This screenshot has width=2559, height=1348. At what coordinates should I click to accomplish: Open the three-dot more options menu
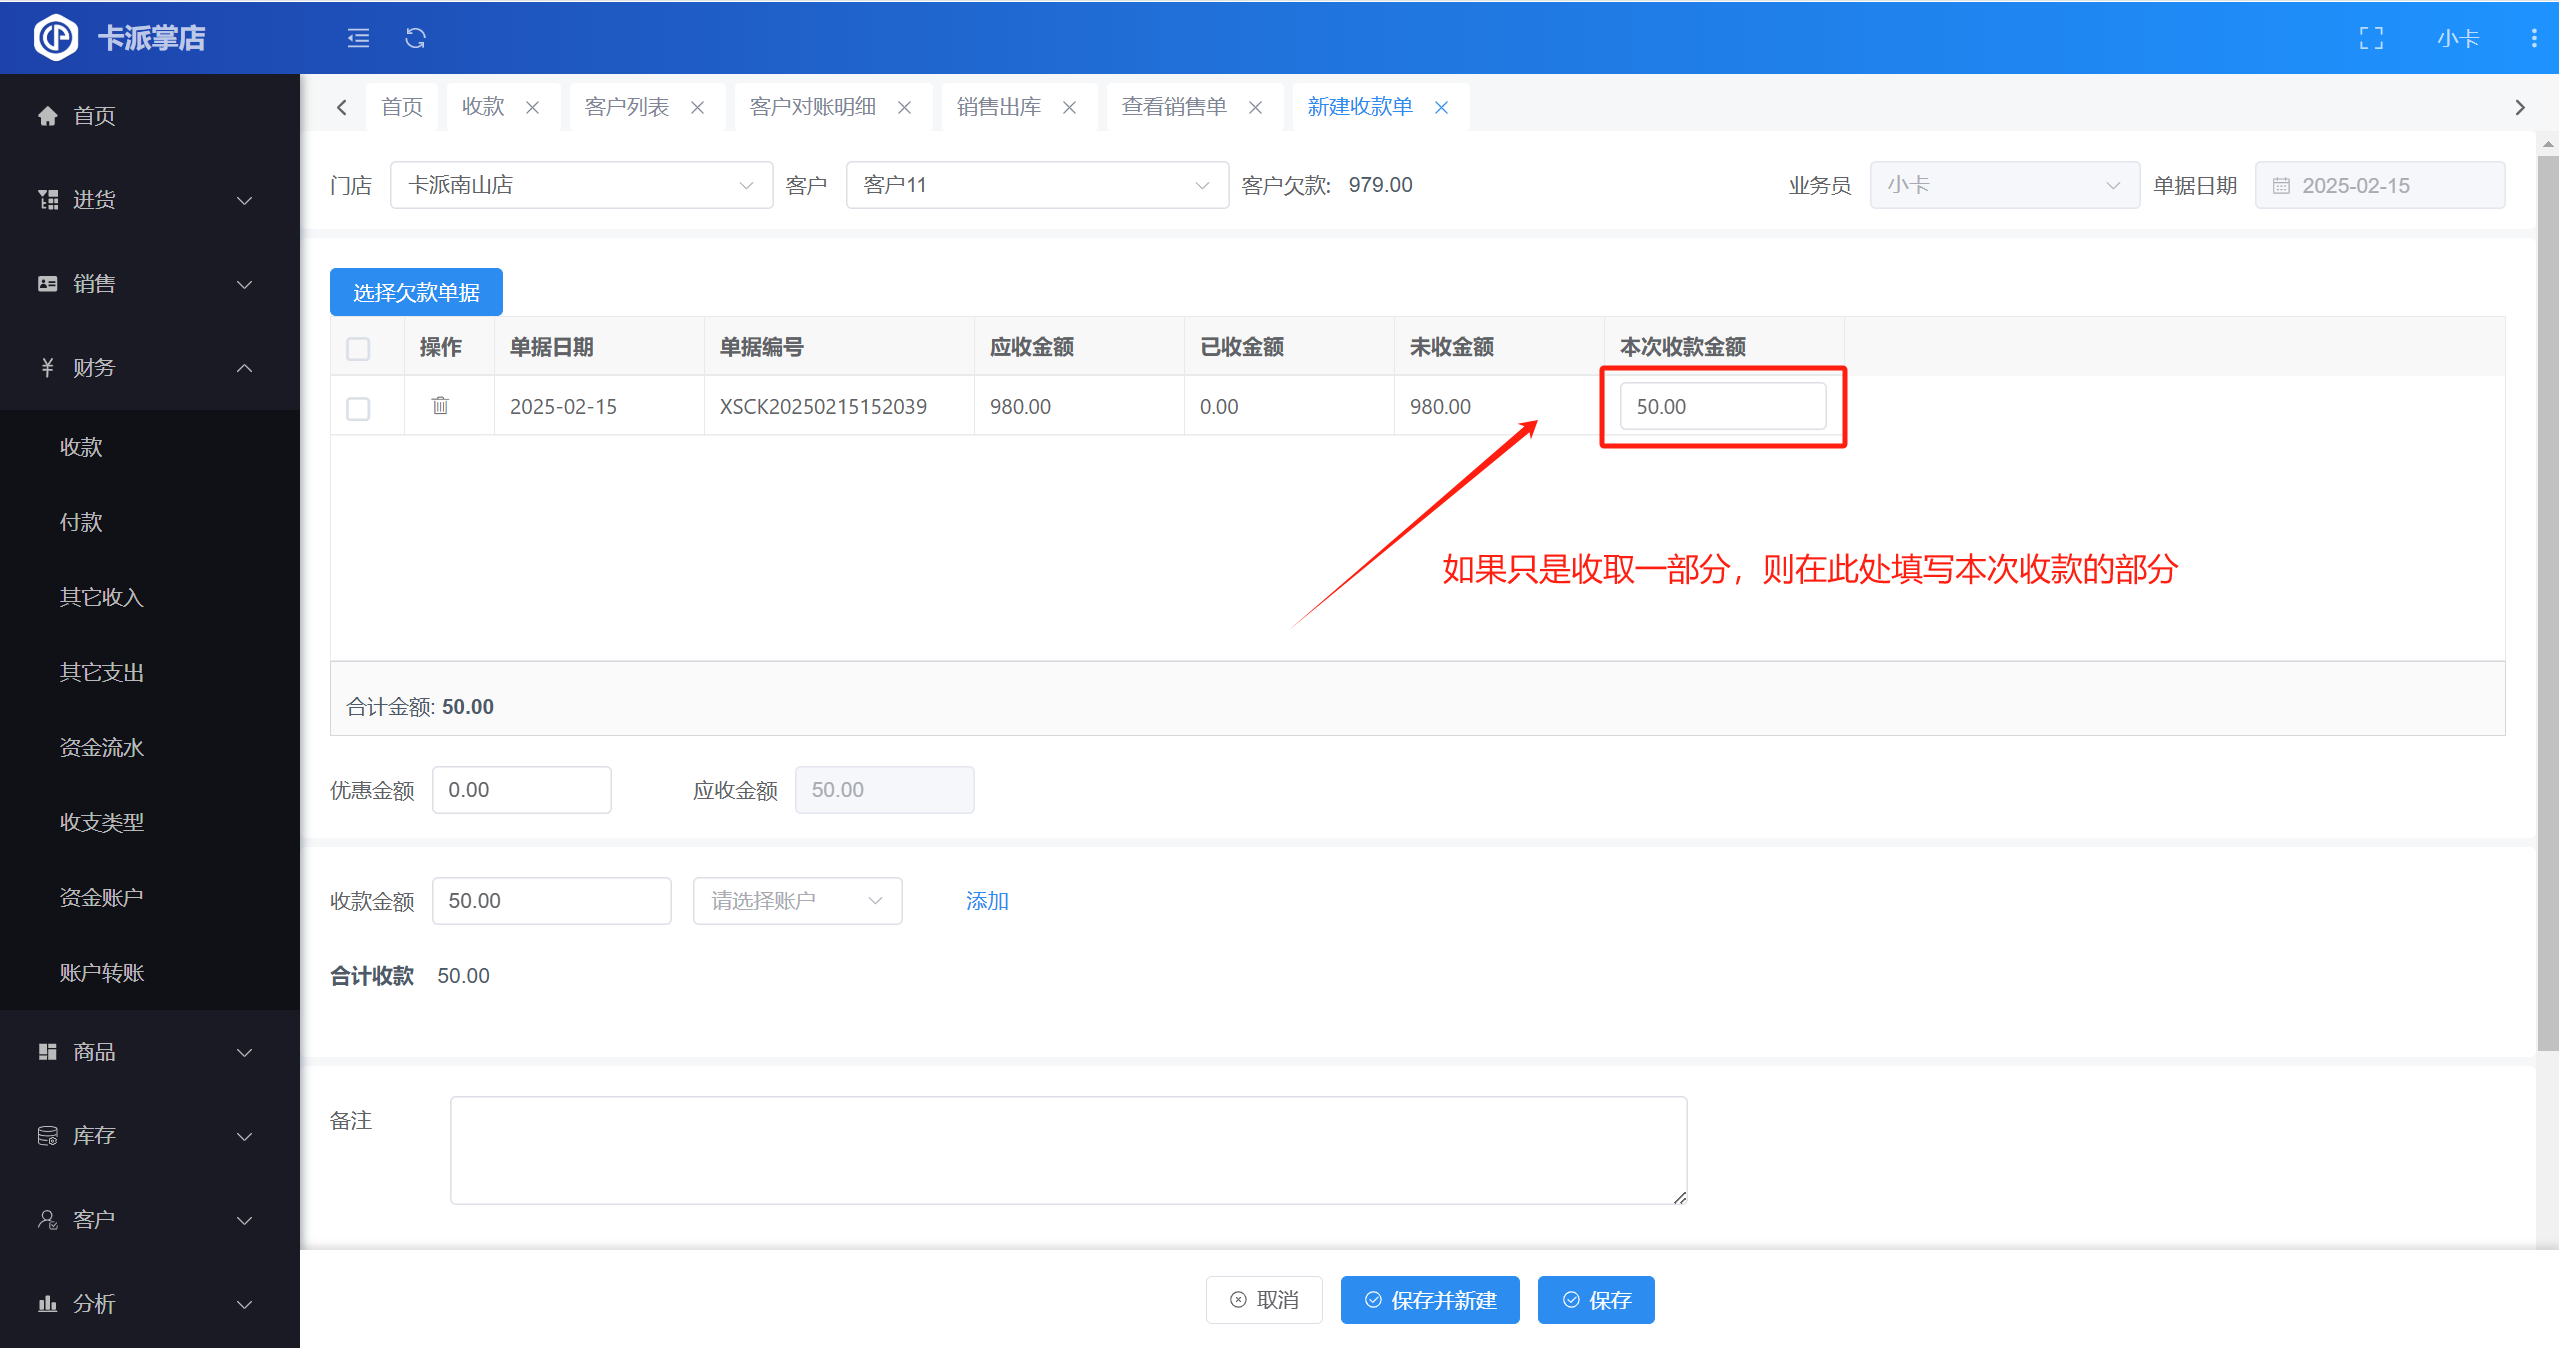[2533, 38]
